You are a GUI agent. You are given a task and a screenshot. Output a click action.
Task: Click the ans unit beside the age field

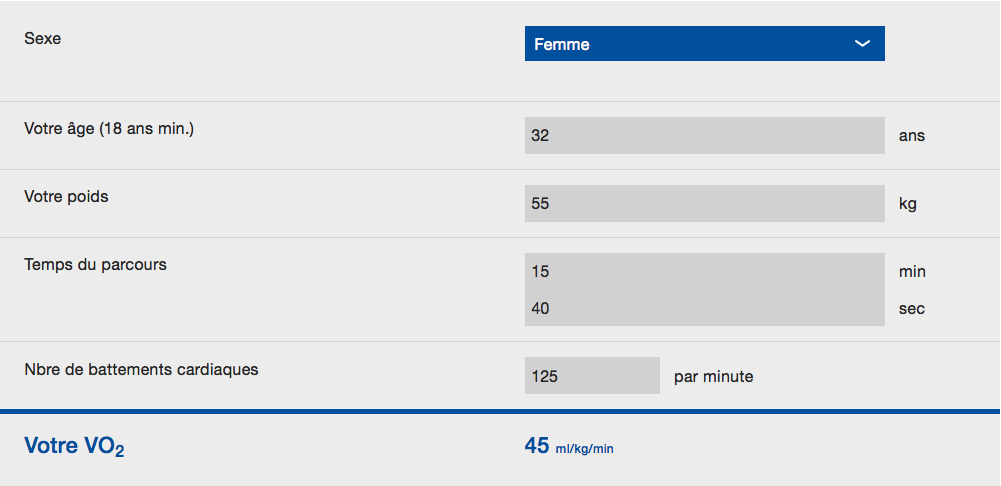pyautogui.click(x=912, y=136)
